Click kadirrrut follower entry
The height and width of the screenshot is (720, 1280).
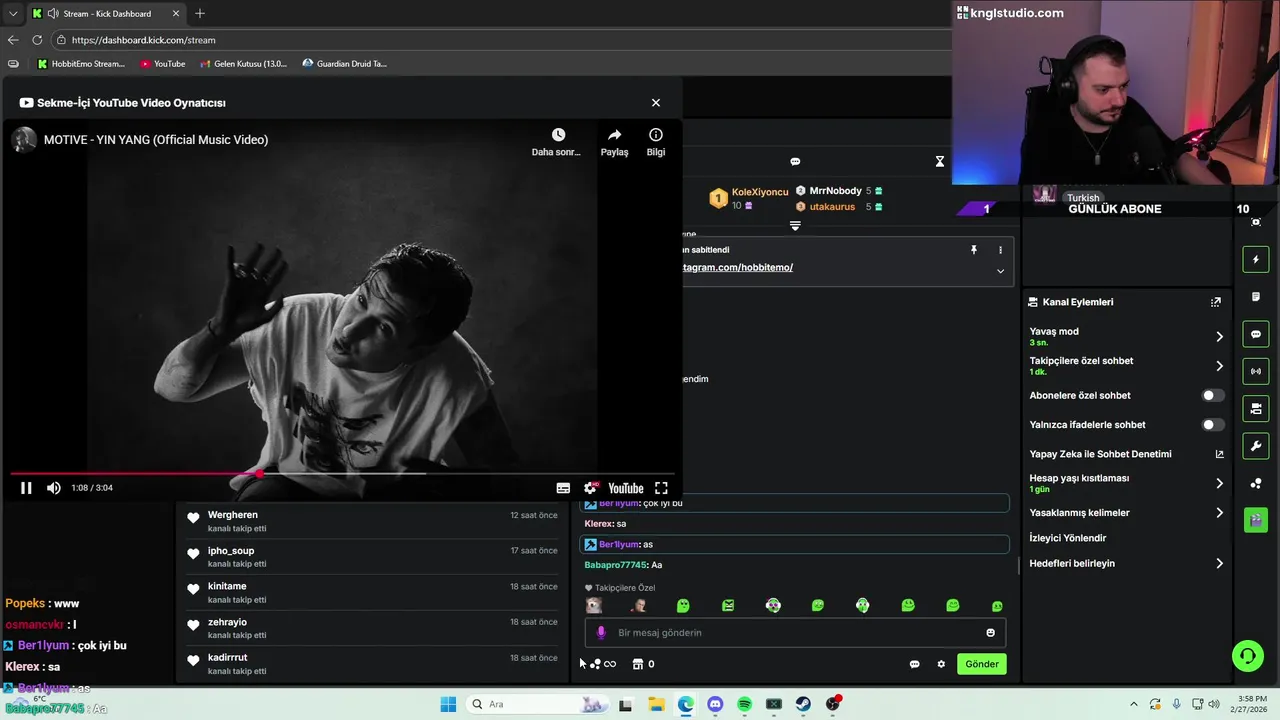(372, 665)
